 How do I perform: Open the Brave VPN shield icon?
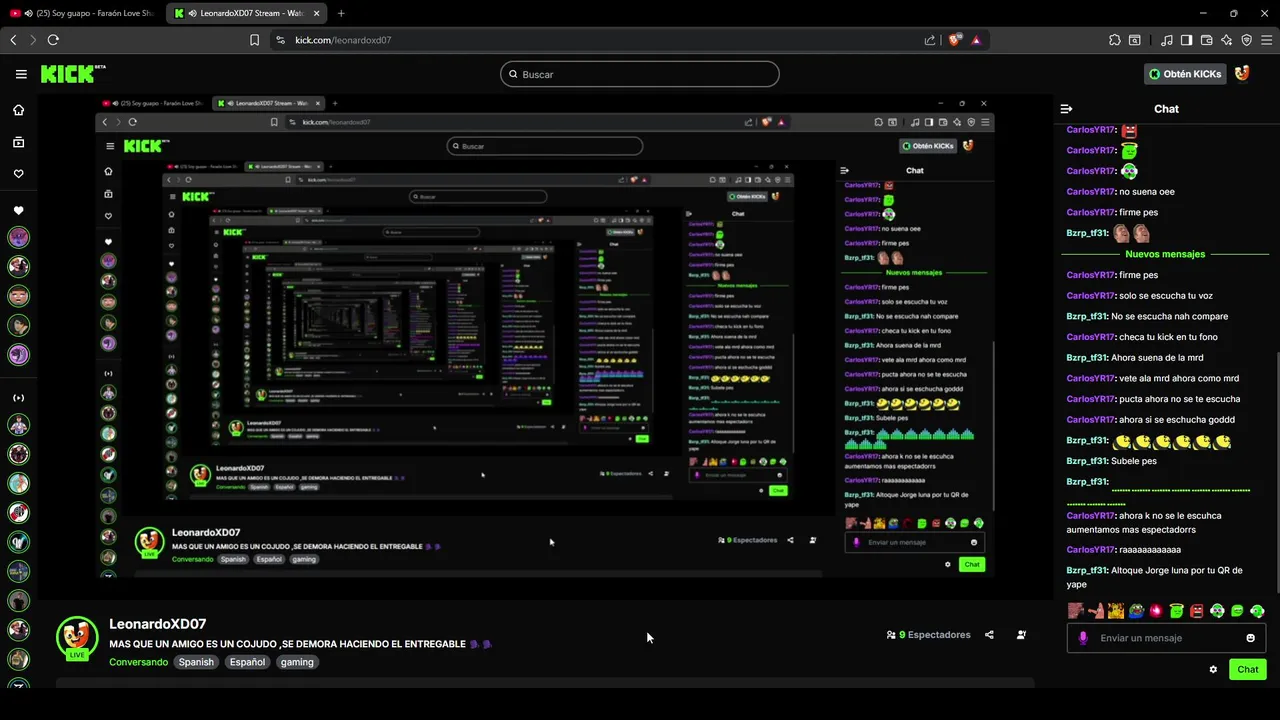[1246, 40]
